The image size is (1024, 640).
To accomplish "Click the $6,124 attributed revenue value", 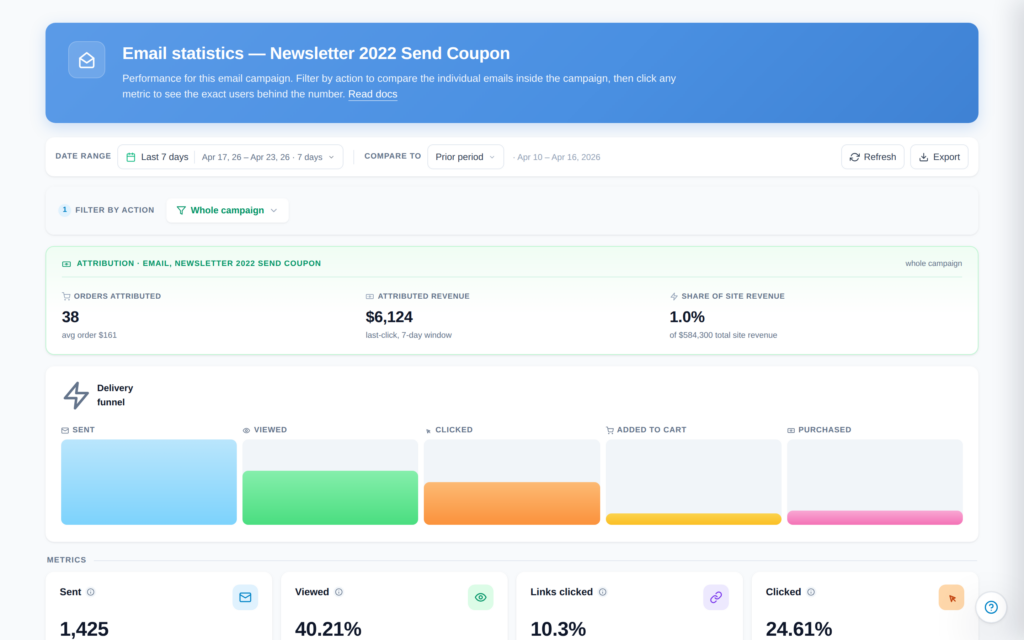I will (389, 317).
